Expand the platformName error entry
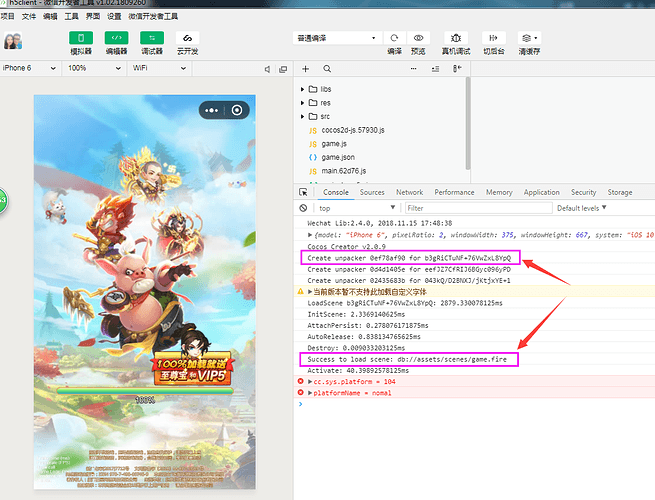 coord(310,393)
